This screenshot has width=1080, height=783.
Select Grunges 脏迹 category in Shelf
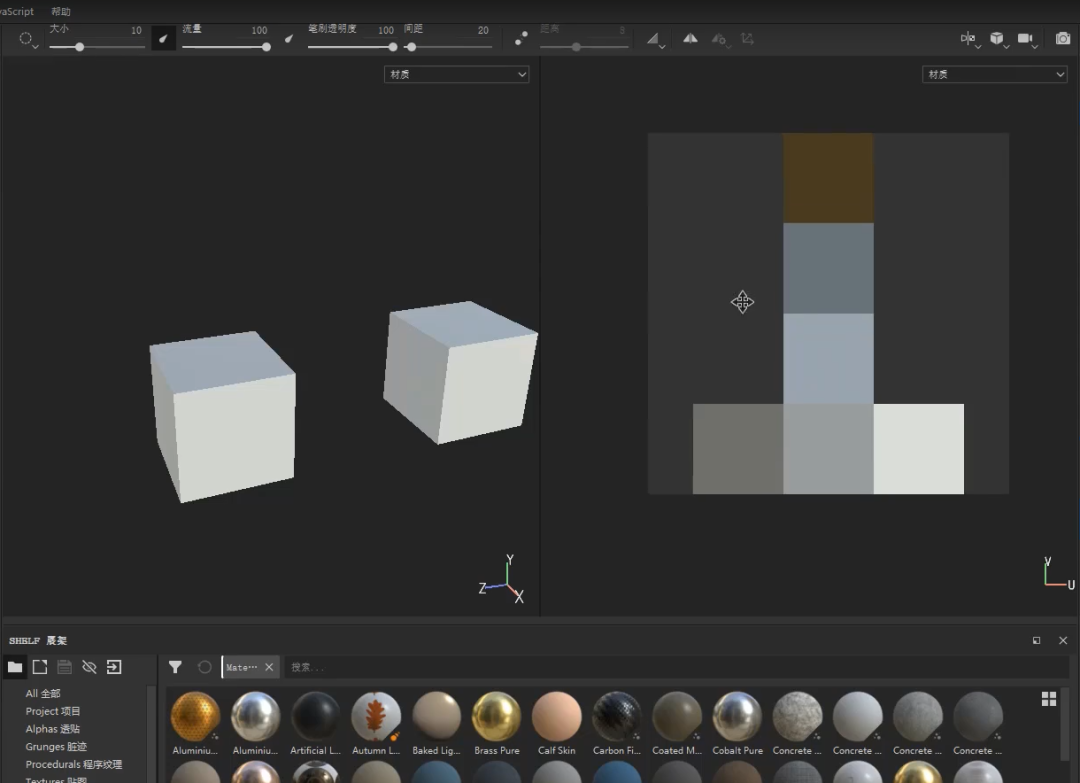(56, 747)
